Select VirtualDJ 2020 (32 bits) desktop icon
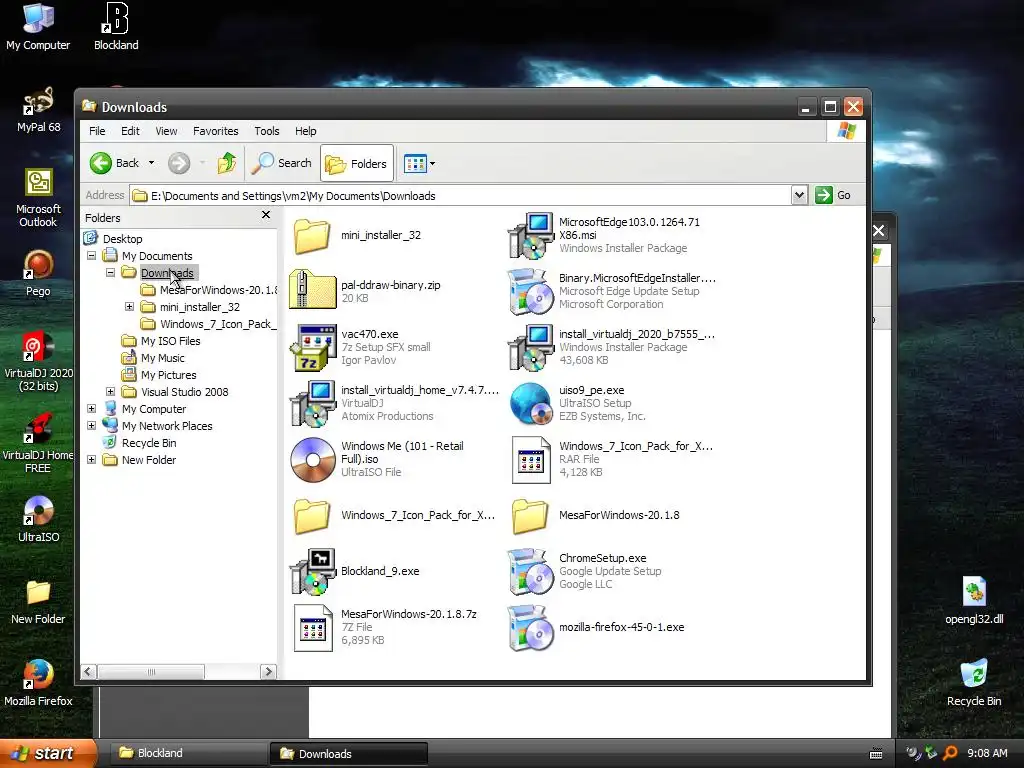The height and width of the screenshot is (768, 1024). point(39,362)
